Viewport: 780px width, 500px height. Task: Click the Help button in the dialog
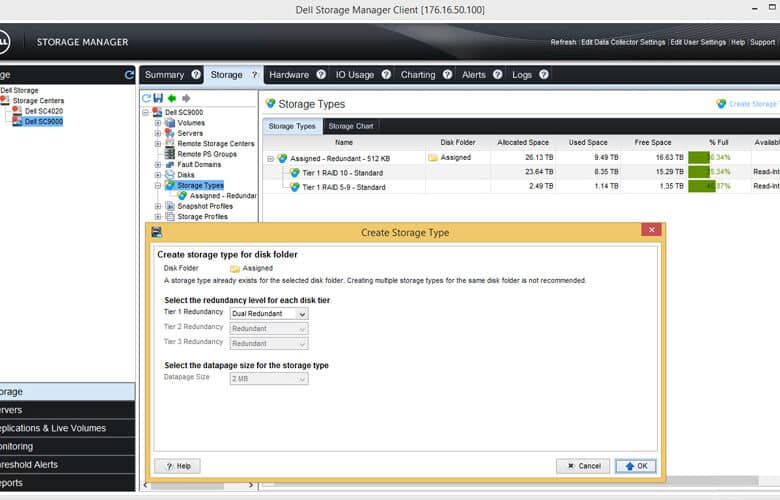coord(178,466)
